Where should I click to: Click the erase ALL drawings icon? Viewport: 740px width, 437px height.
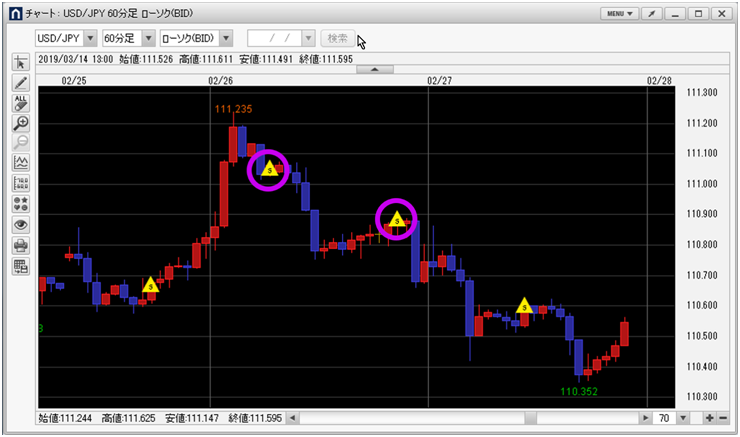tap(21, 103)
